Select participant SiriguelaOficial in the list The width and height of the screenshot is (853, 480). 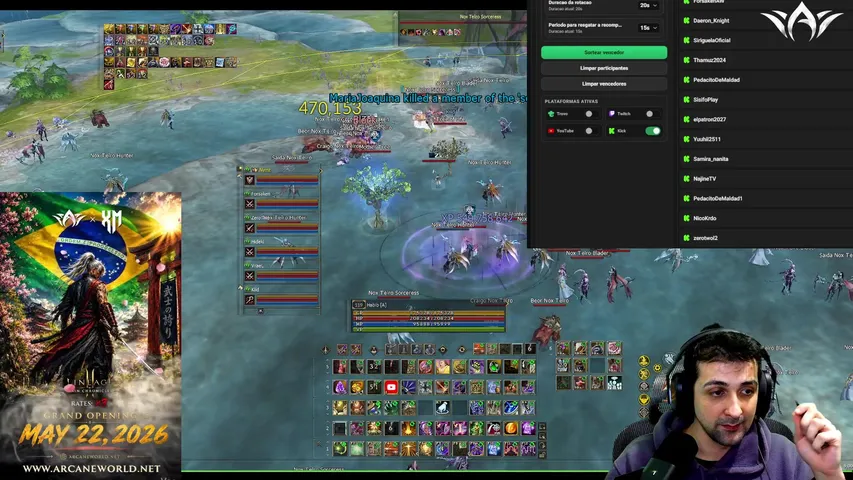[712, 40]
